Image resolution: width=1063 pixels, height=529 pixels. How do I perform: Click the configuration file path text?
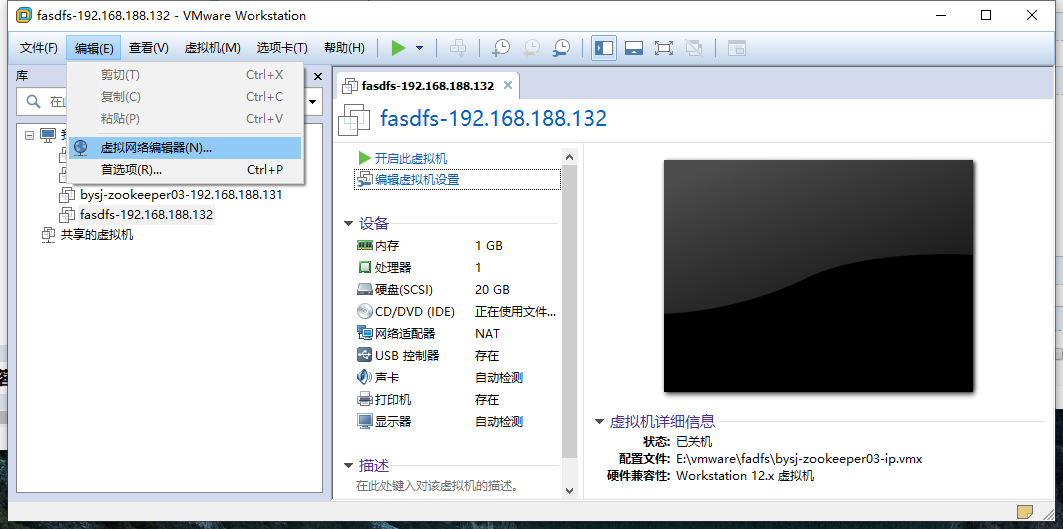coord(799,458)
